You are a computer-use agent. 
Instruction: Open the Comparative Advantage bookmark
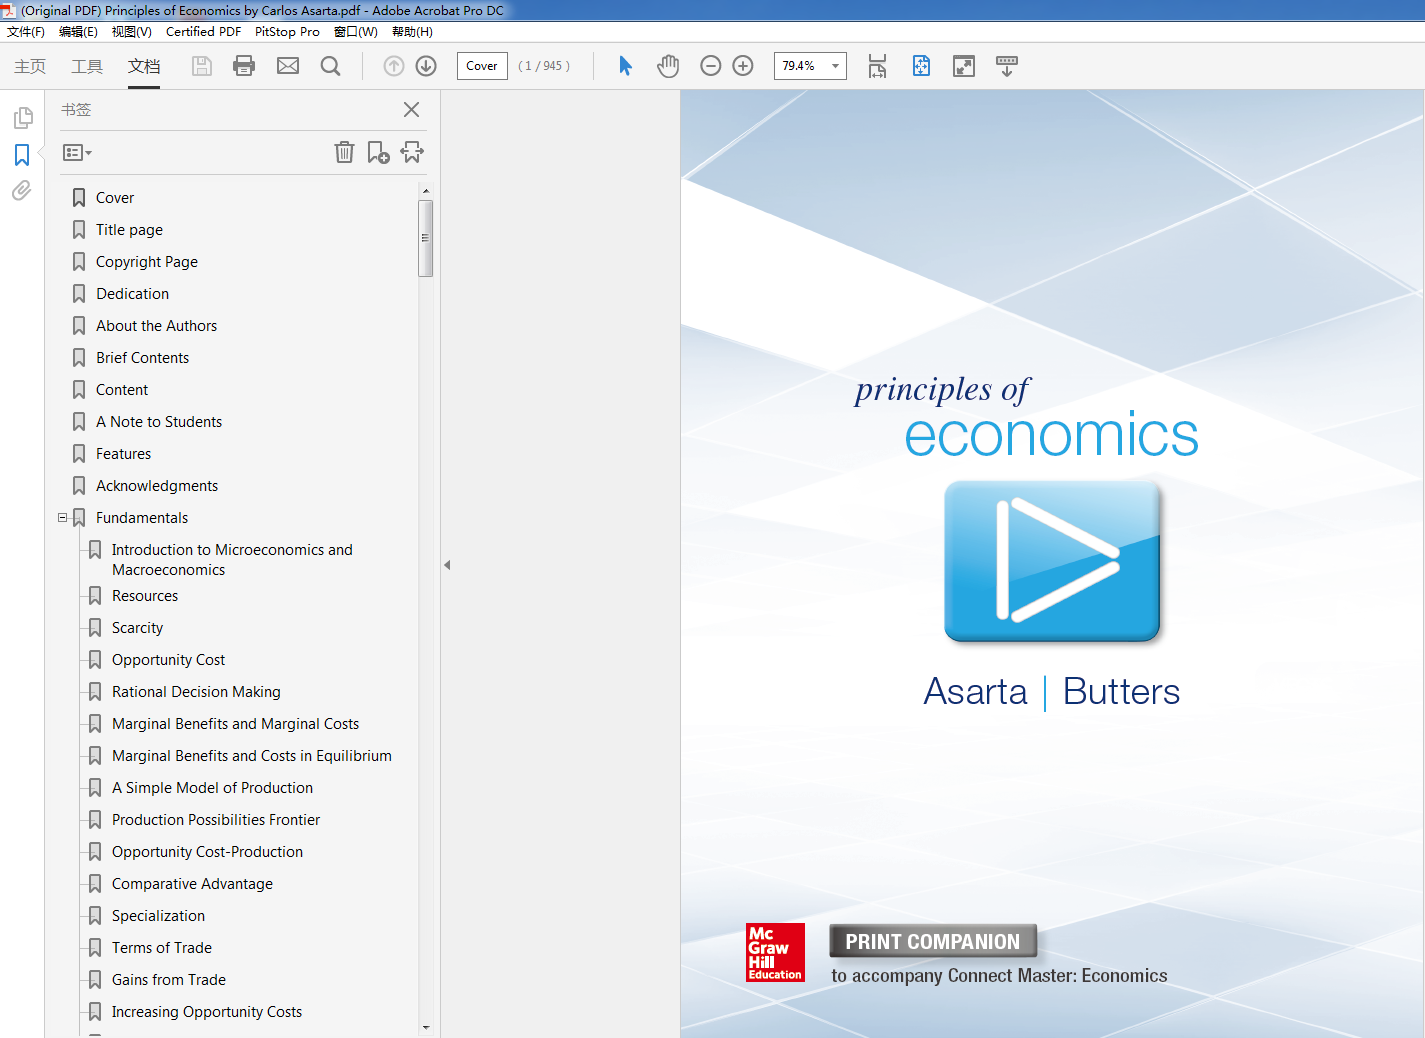pyautogui.click(x=192, y=884)
